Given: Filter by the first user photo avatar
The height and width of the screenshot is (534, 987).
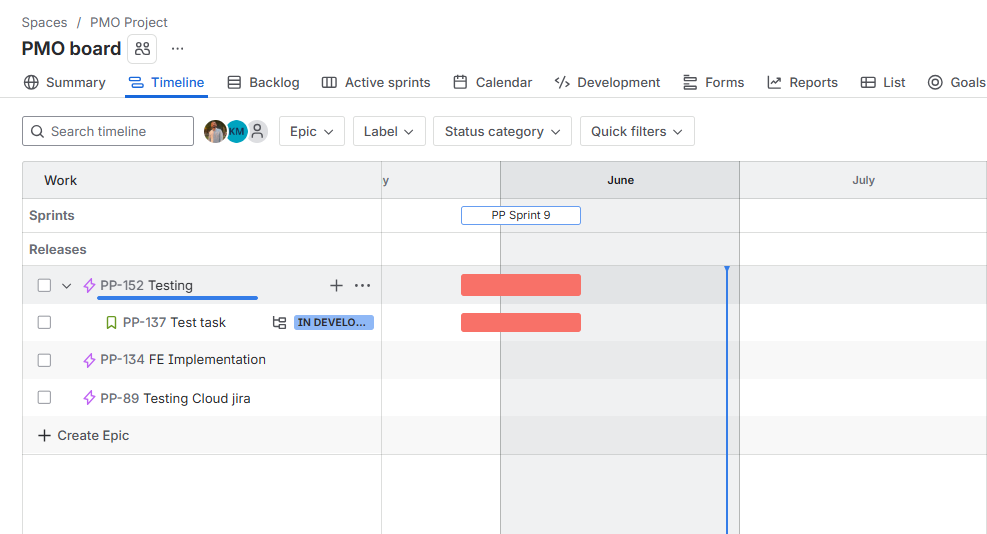Looking at the screenshot, I should (x=215, y=131).
